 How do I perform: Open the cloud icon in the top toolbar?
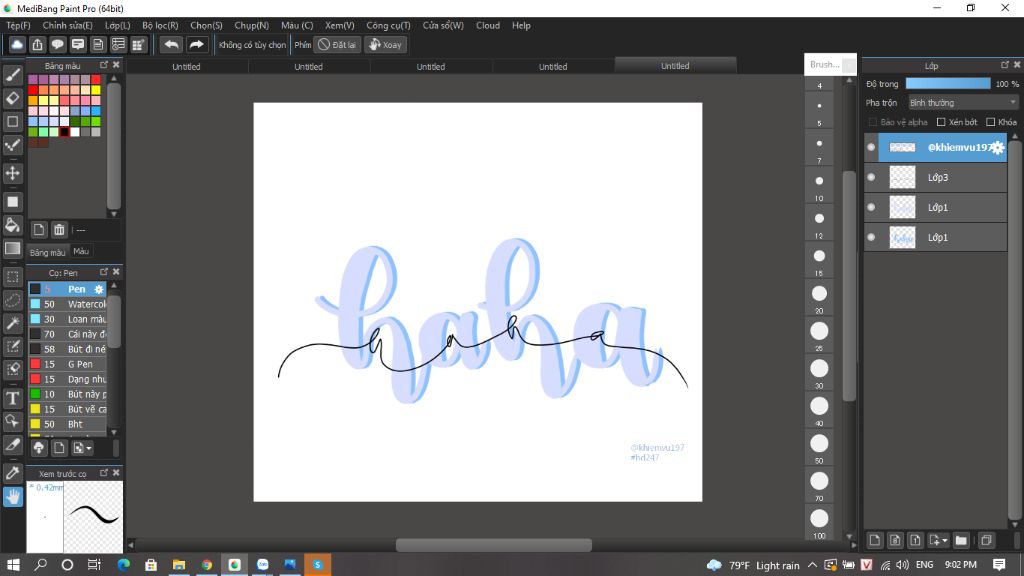pyautogui.click(x=17, y=44)
